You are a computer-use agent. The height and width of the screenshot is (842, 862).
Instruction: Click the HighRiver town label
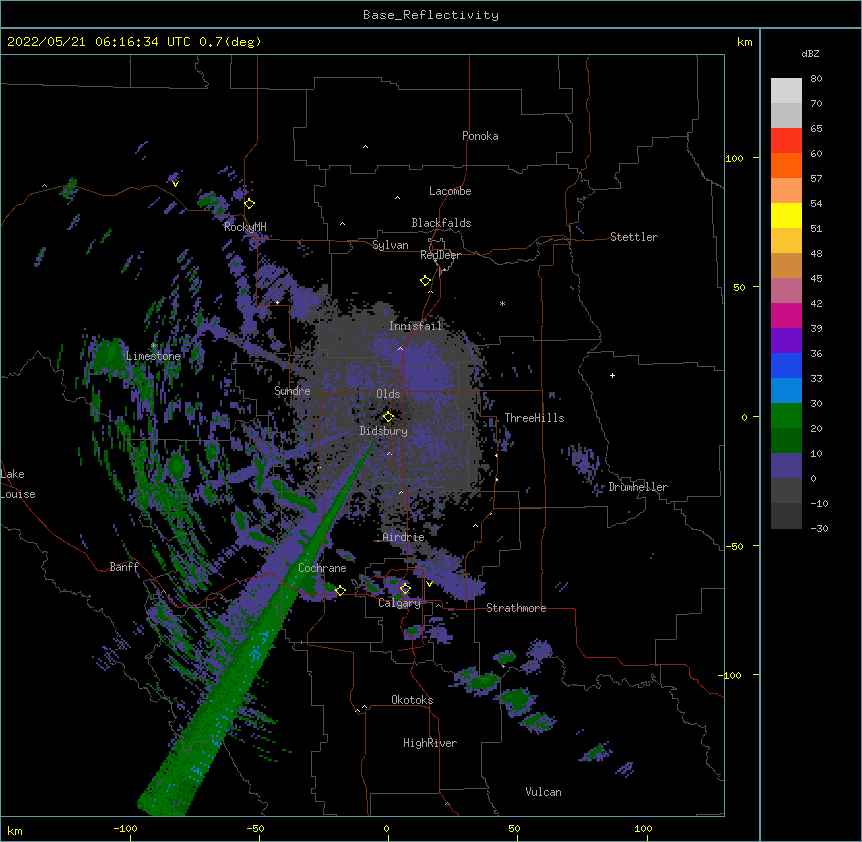click(430, 743)
